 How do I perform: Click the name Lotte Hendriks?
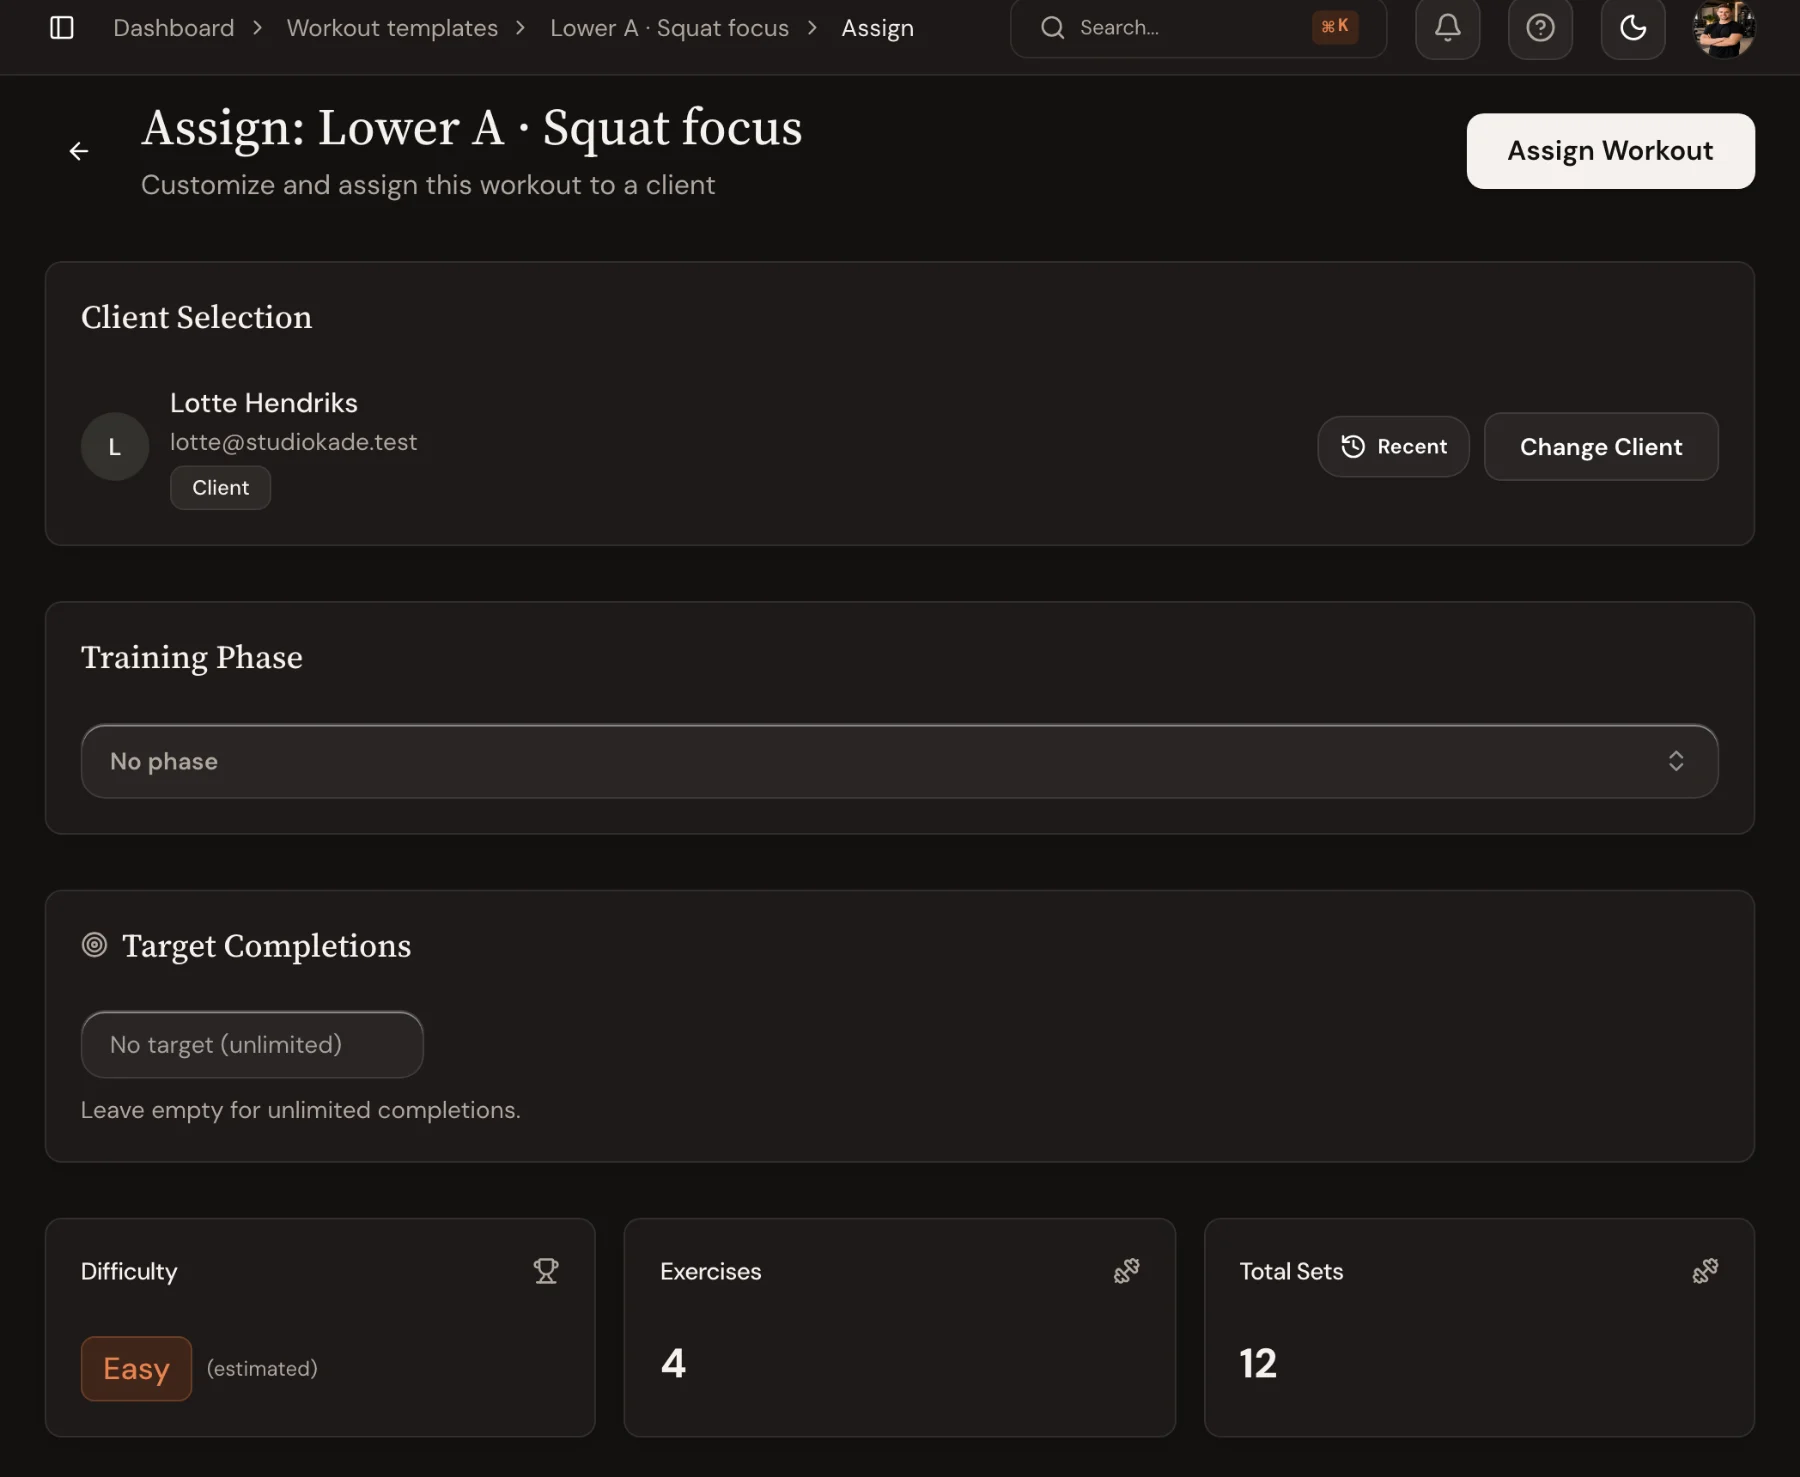tap(264, 403)
